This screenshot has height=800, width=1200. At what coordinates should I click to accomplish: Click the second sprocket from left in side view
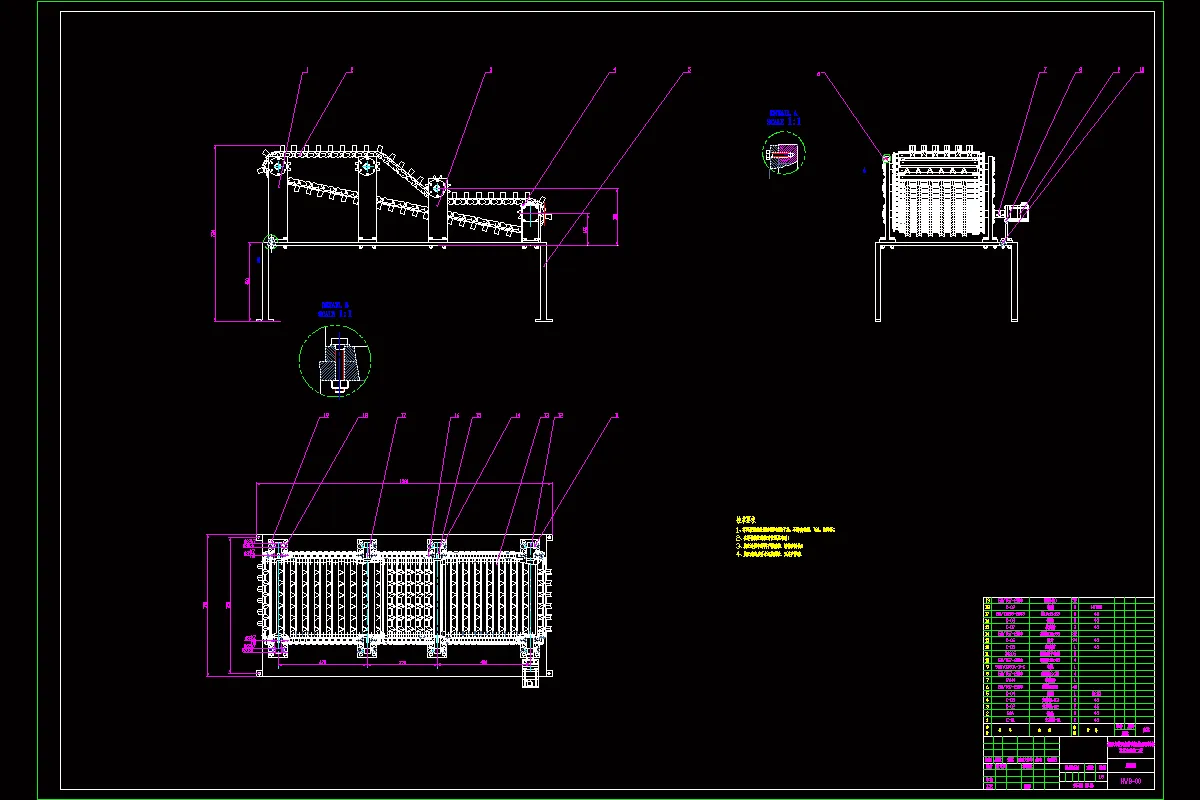[x=368, y=165]
